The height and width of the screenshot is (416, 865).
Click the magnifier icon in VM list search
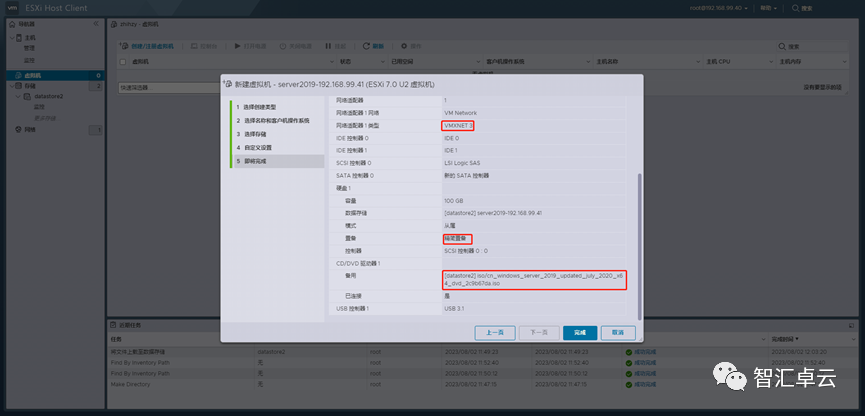(782, 47)
